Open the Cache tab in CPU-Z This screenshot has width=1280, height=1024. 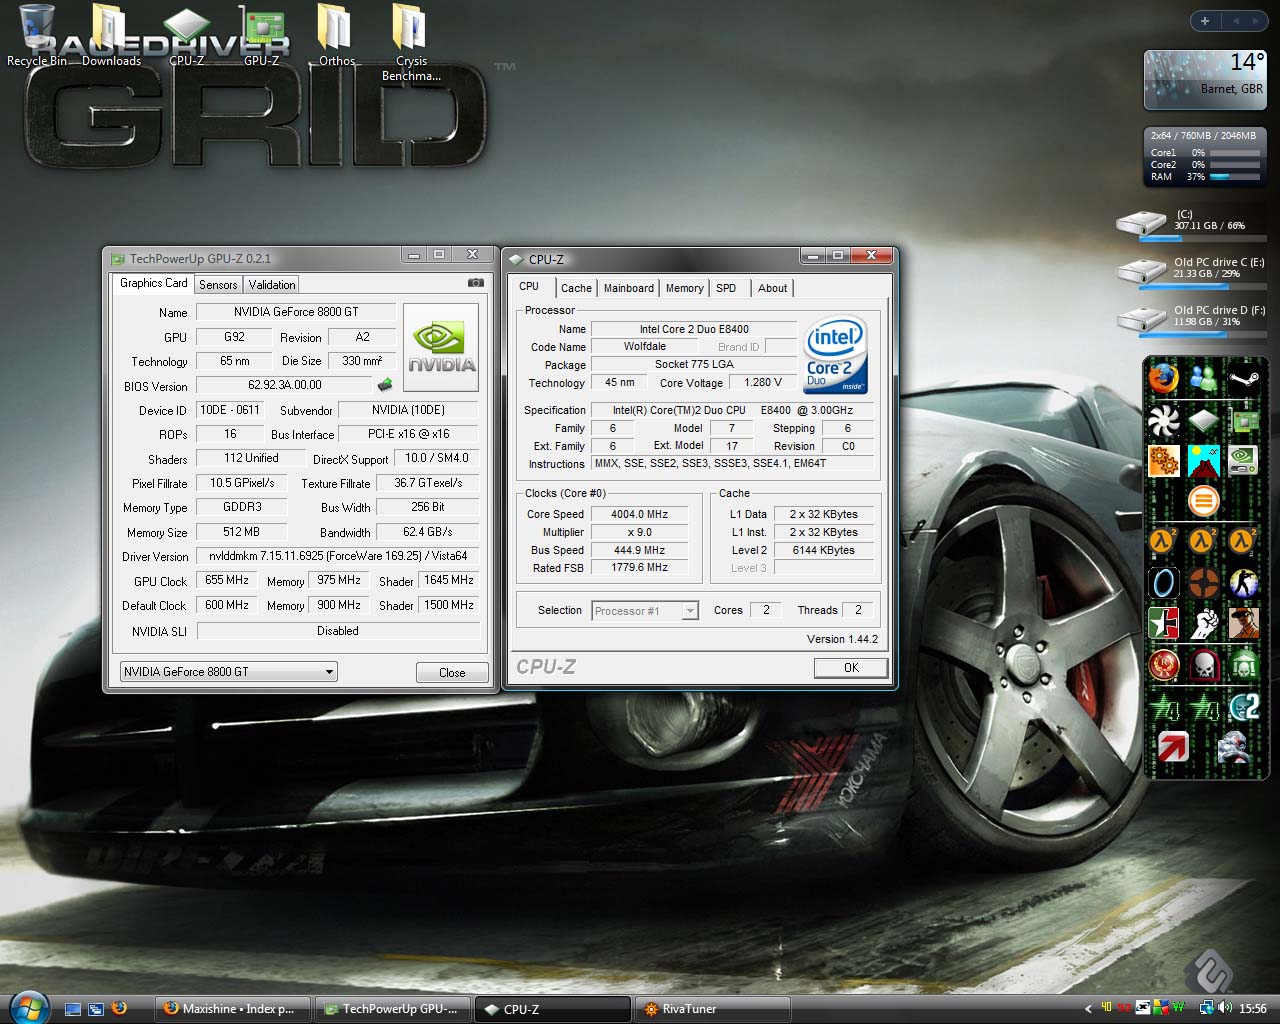pos(576,288)
